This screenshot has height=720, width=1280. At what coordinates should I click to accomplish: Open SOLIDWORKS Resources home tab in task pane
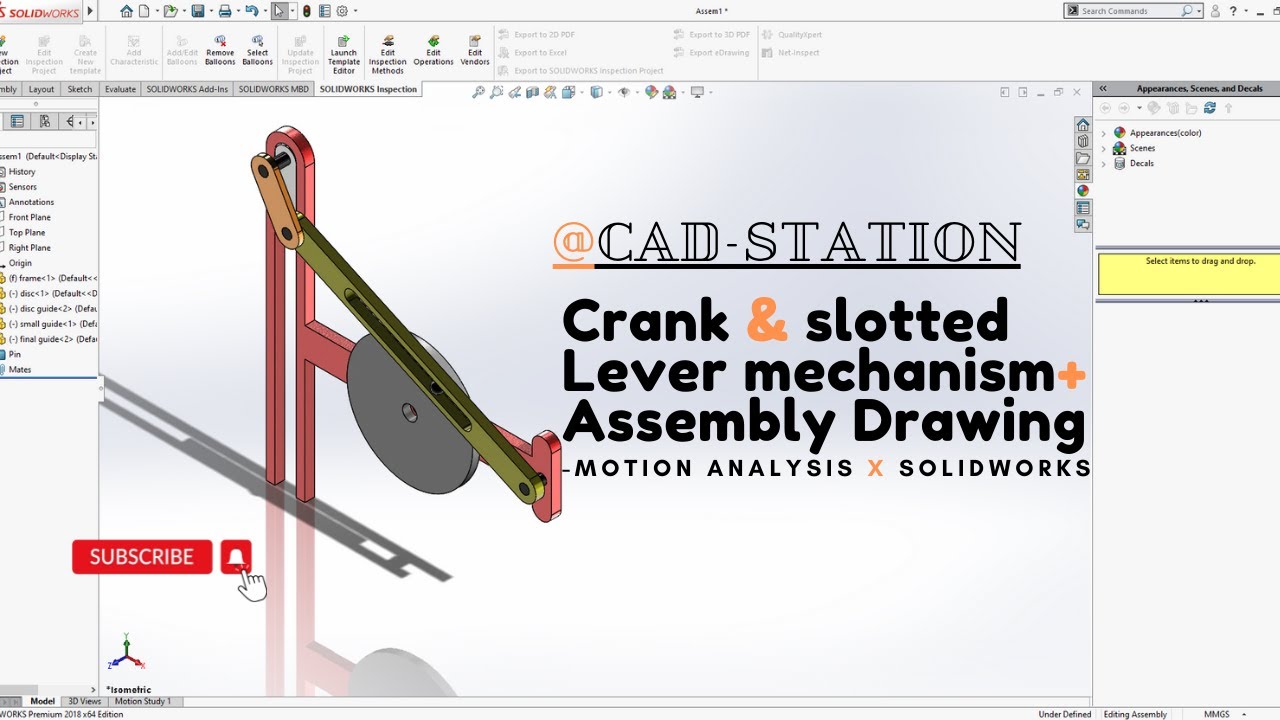coord(1083,125)
